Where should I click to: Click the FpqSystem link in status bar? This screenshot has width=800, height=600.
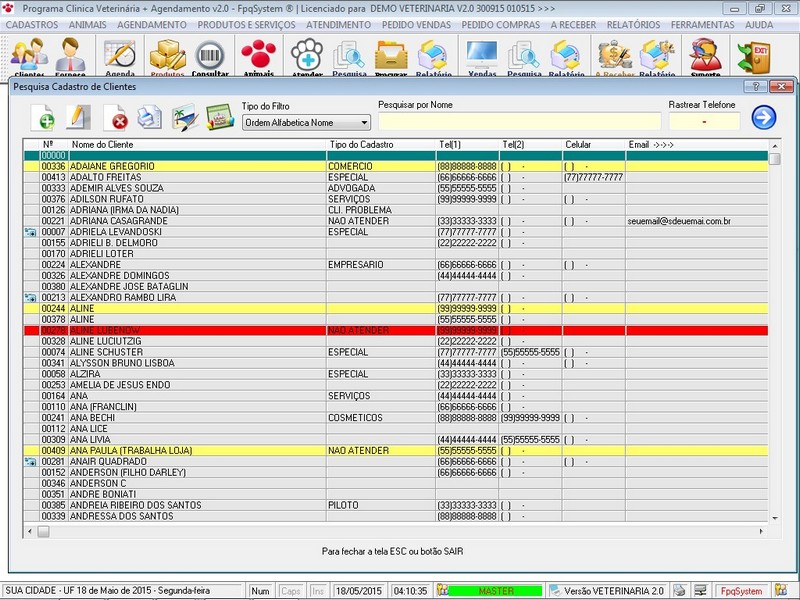(x=741, y=591)
